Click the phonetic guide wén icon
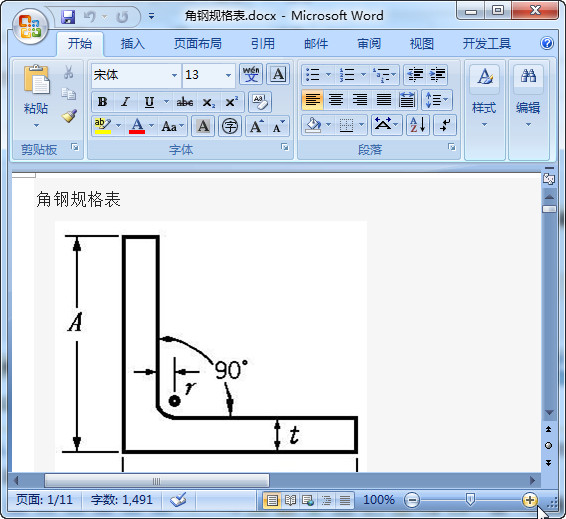 (251, 74)
